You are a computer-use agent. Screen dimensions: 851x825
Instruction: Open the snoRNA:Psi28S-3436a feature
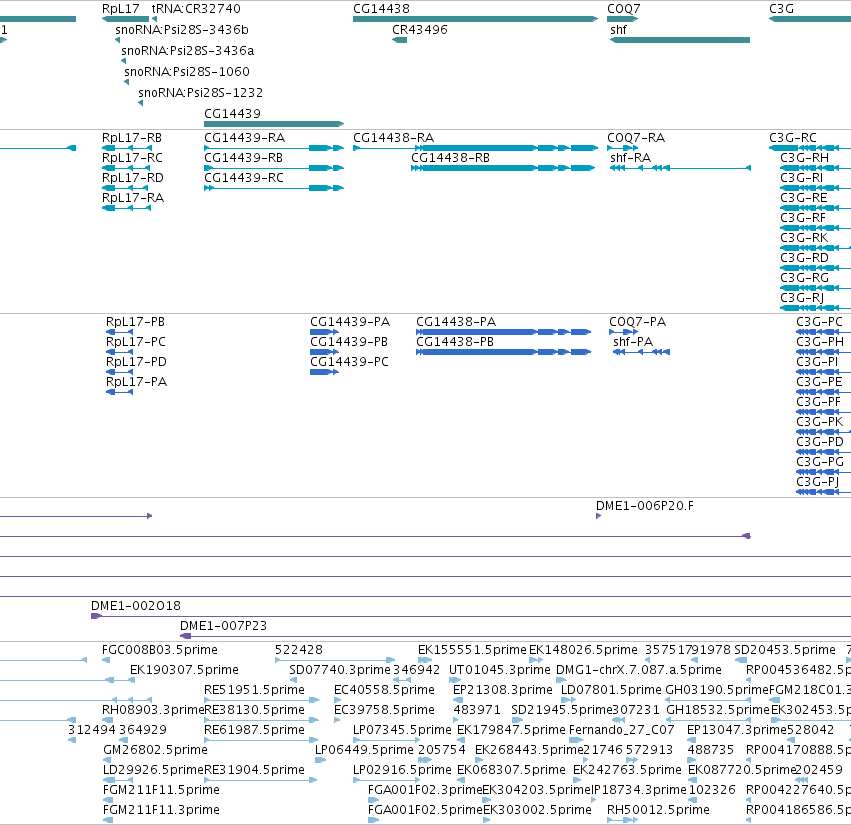tap(188, 51)
